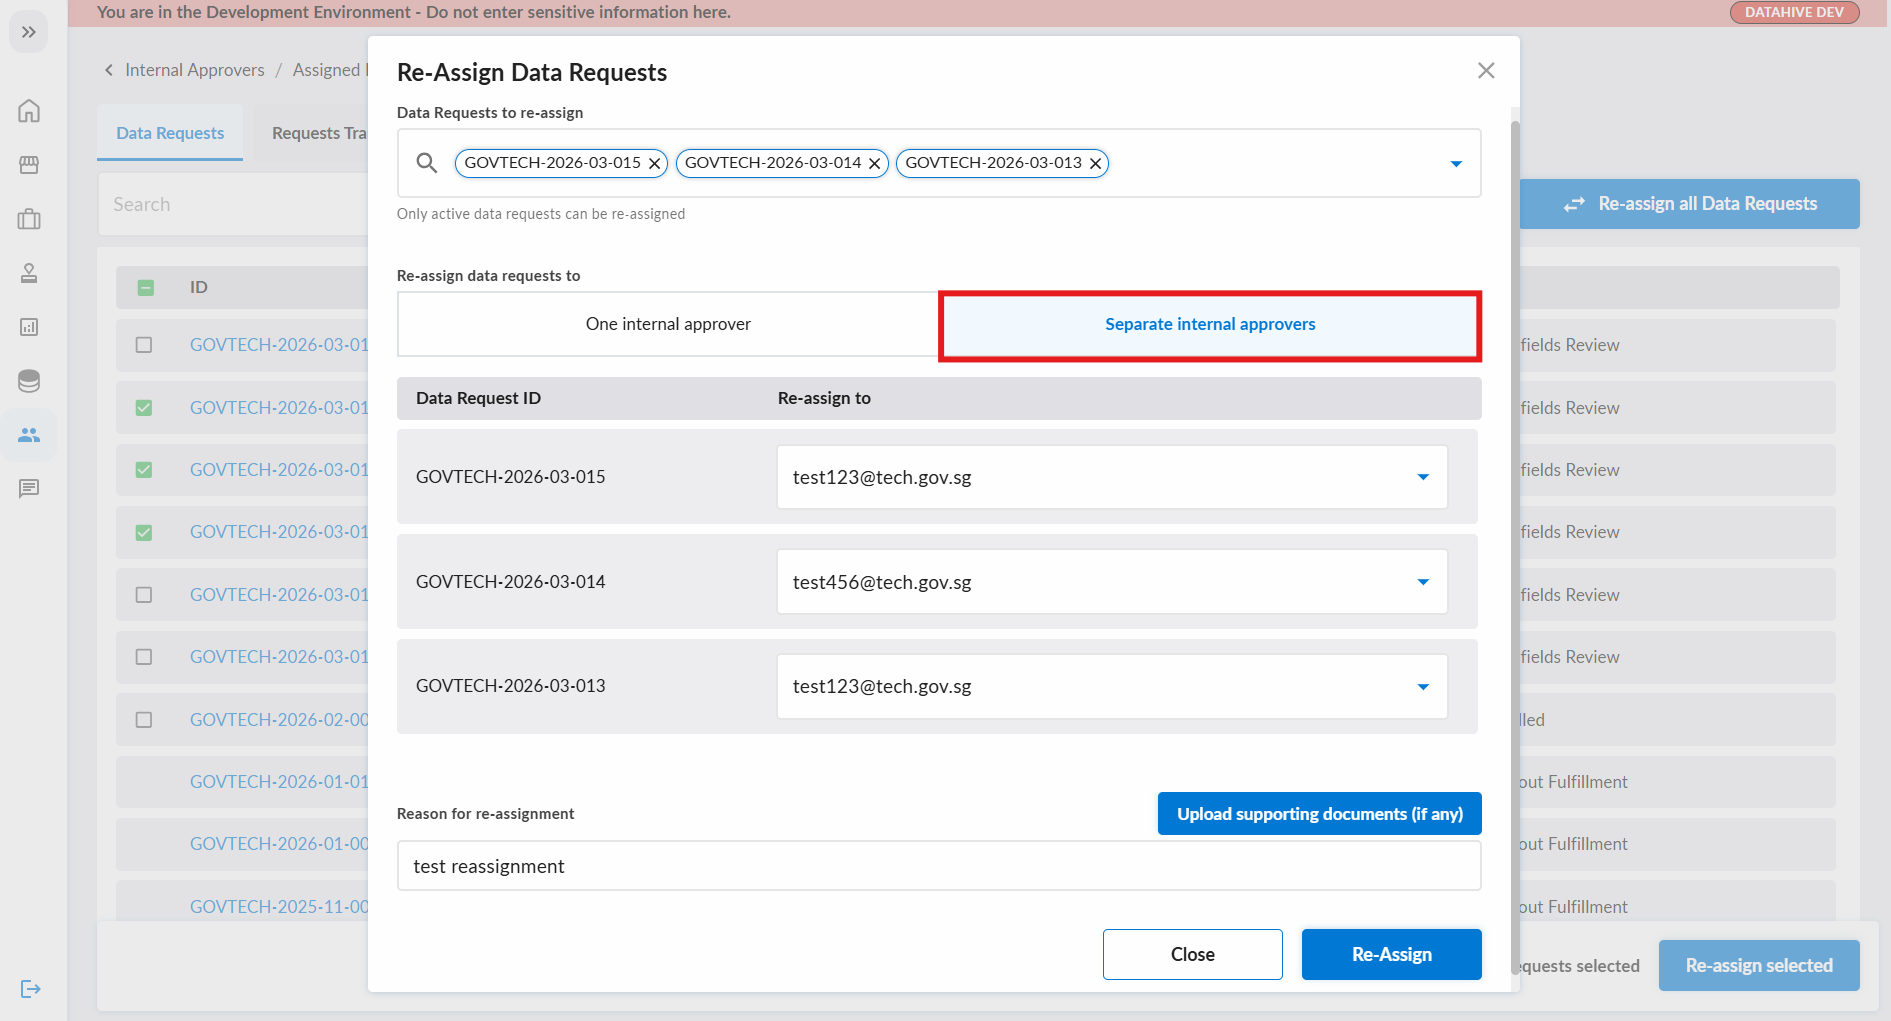
Task: Open the marketplace storefront sidebar icon
Action: click(29, 165)
